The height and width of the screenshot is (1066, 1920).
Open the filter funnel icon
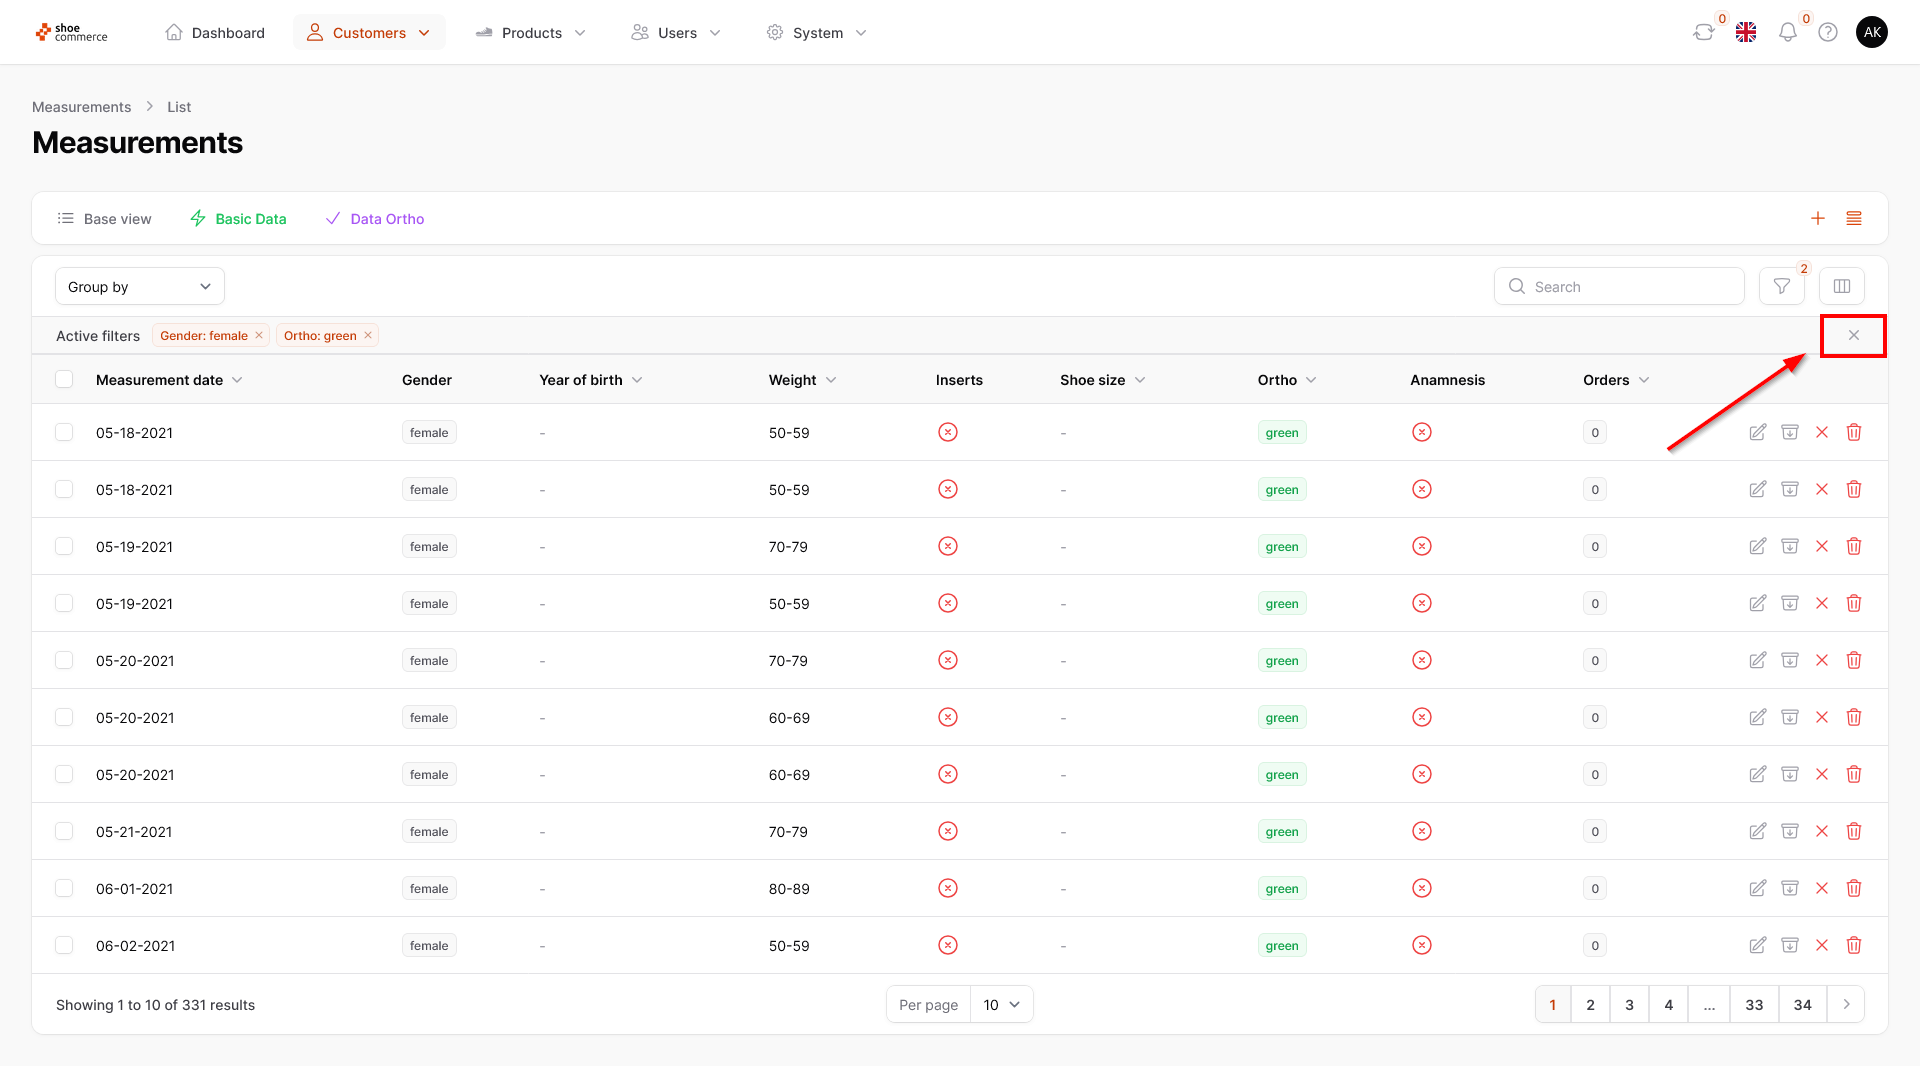(x=1781, y=287)
